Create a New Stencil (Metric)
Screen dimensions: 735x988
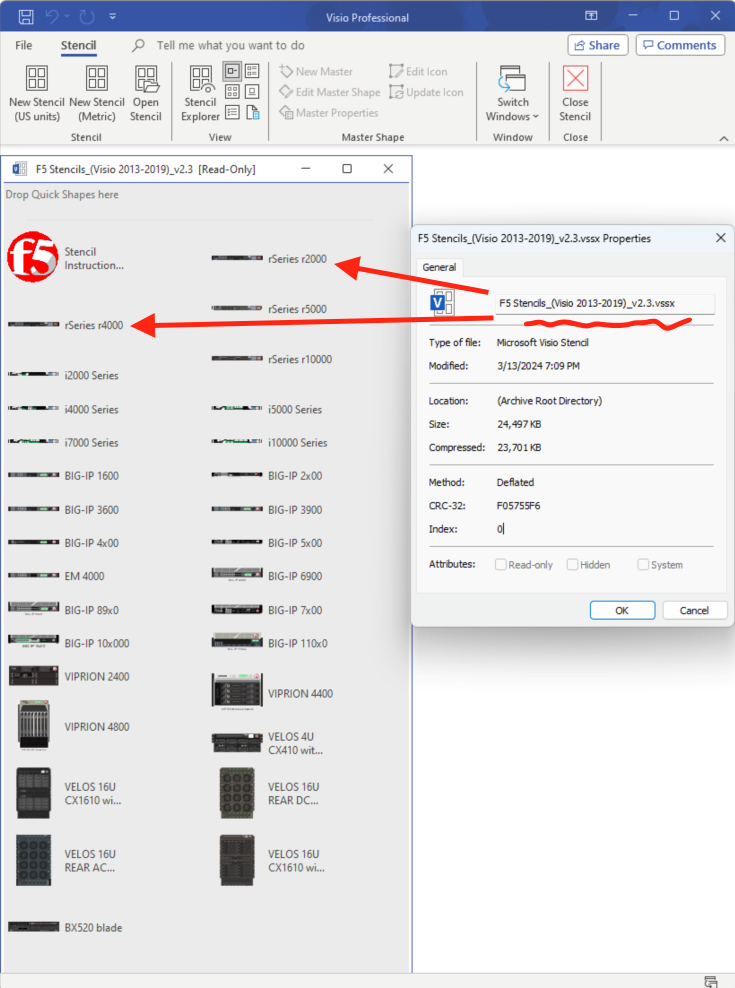(96, 93)
